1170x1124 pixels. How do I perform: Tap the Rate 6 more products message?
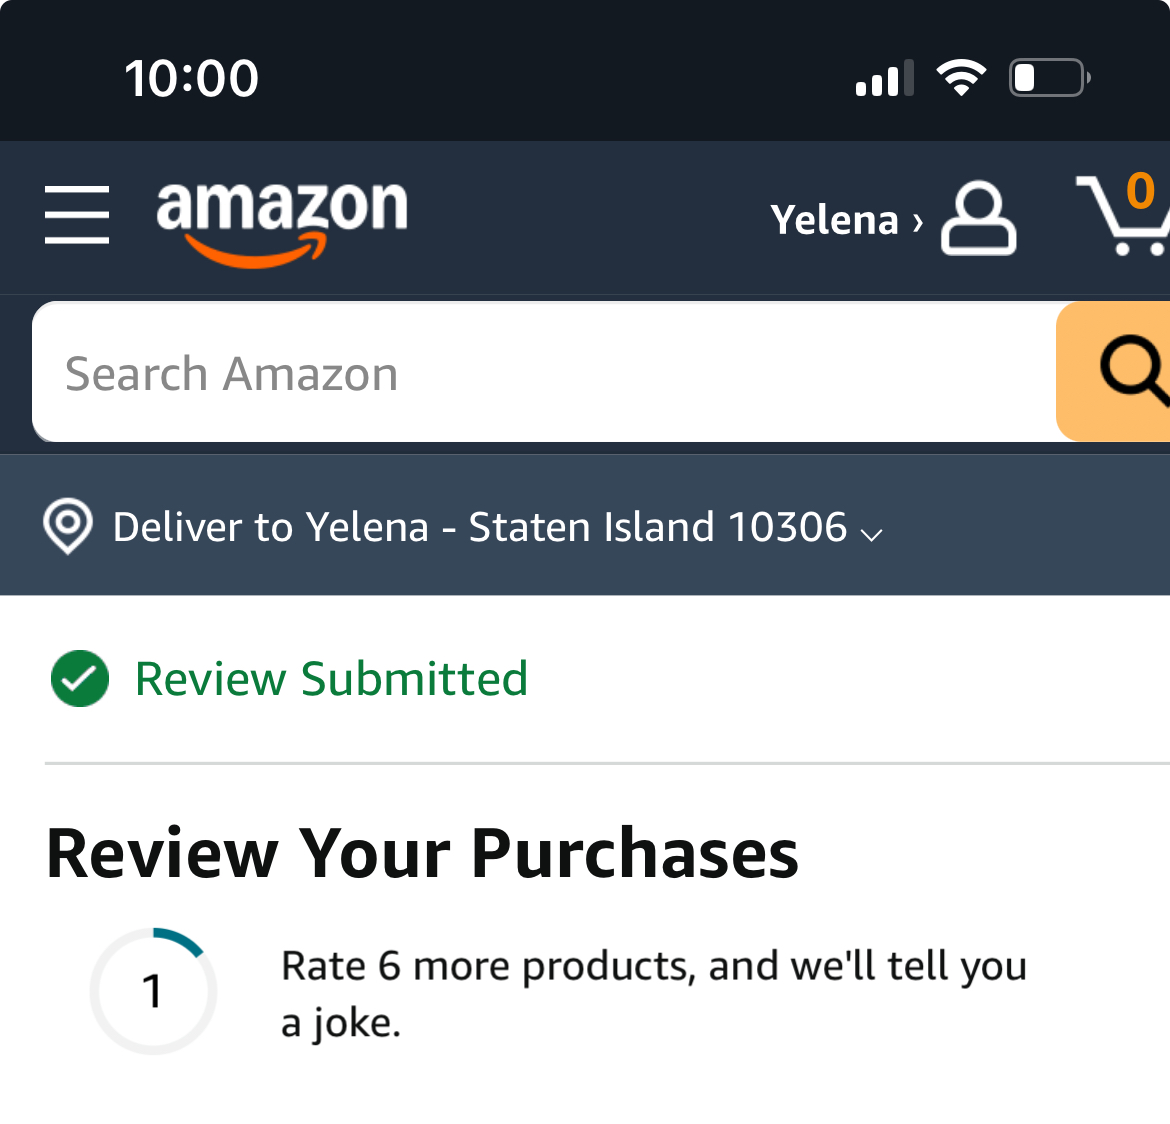[x=654, y=993]
